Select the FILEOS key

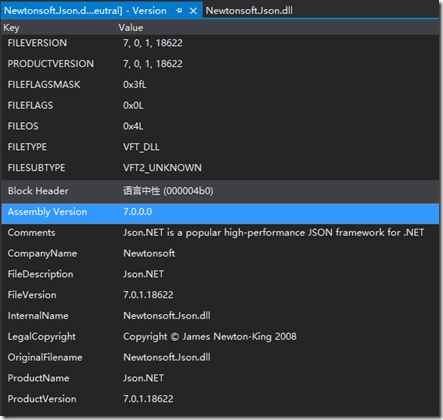tap(23, 126)
